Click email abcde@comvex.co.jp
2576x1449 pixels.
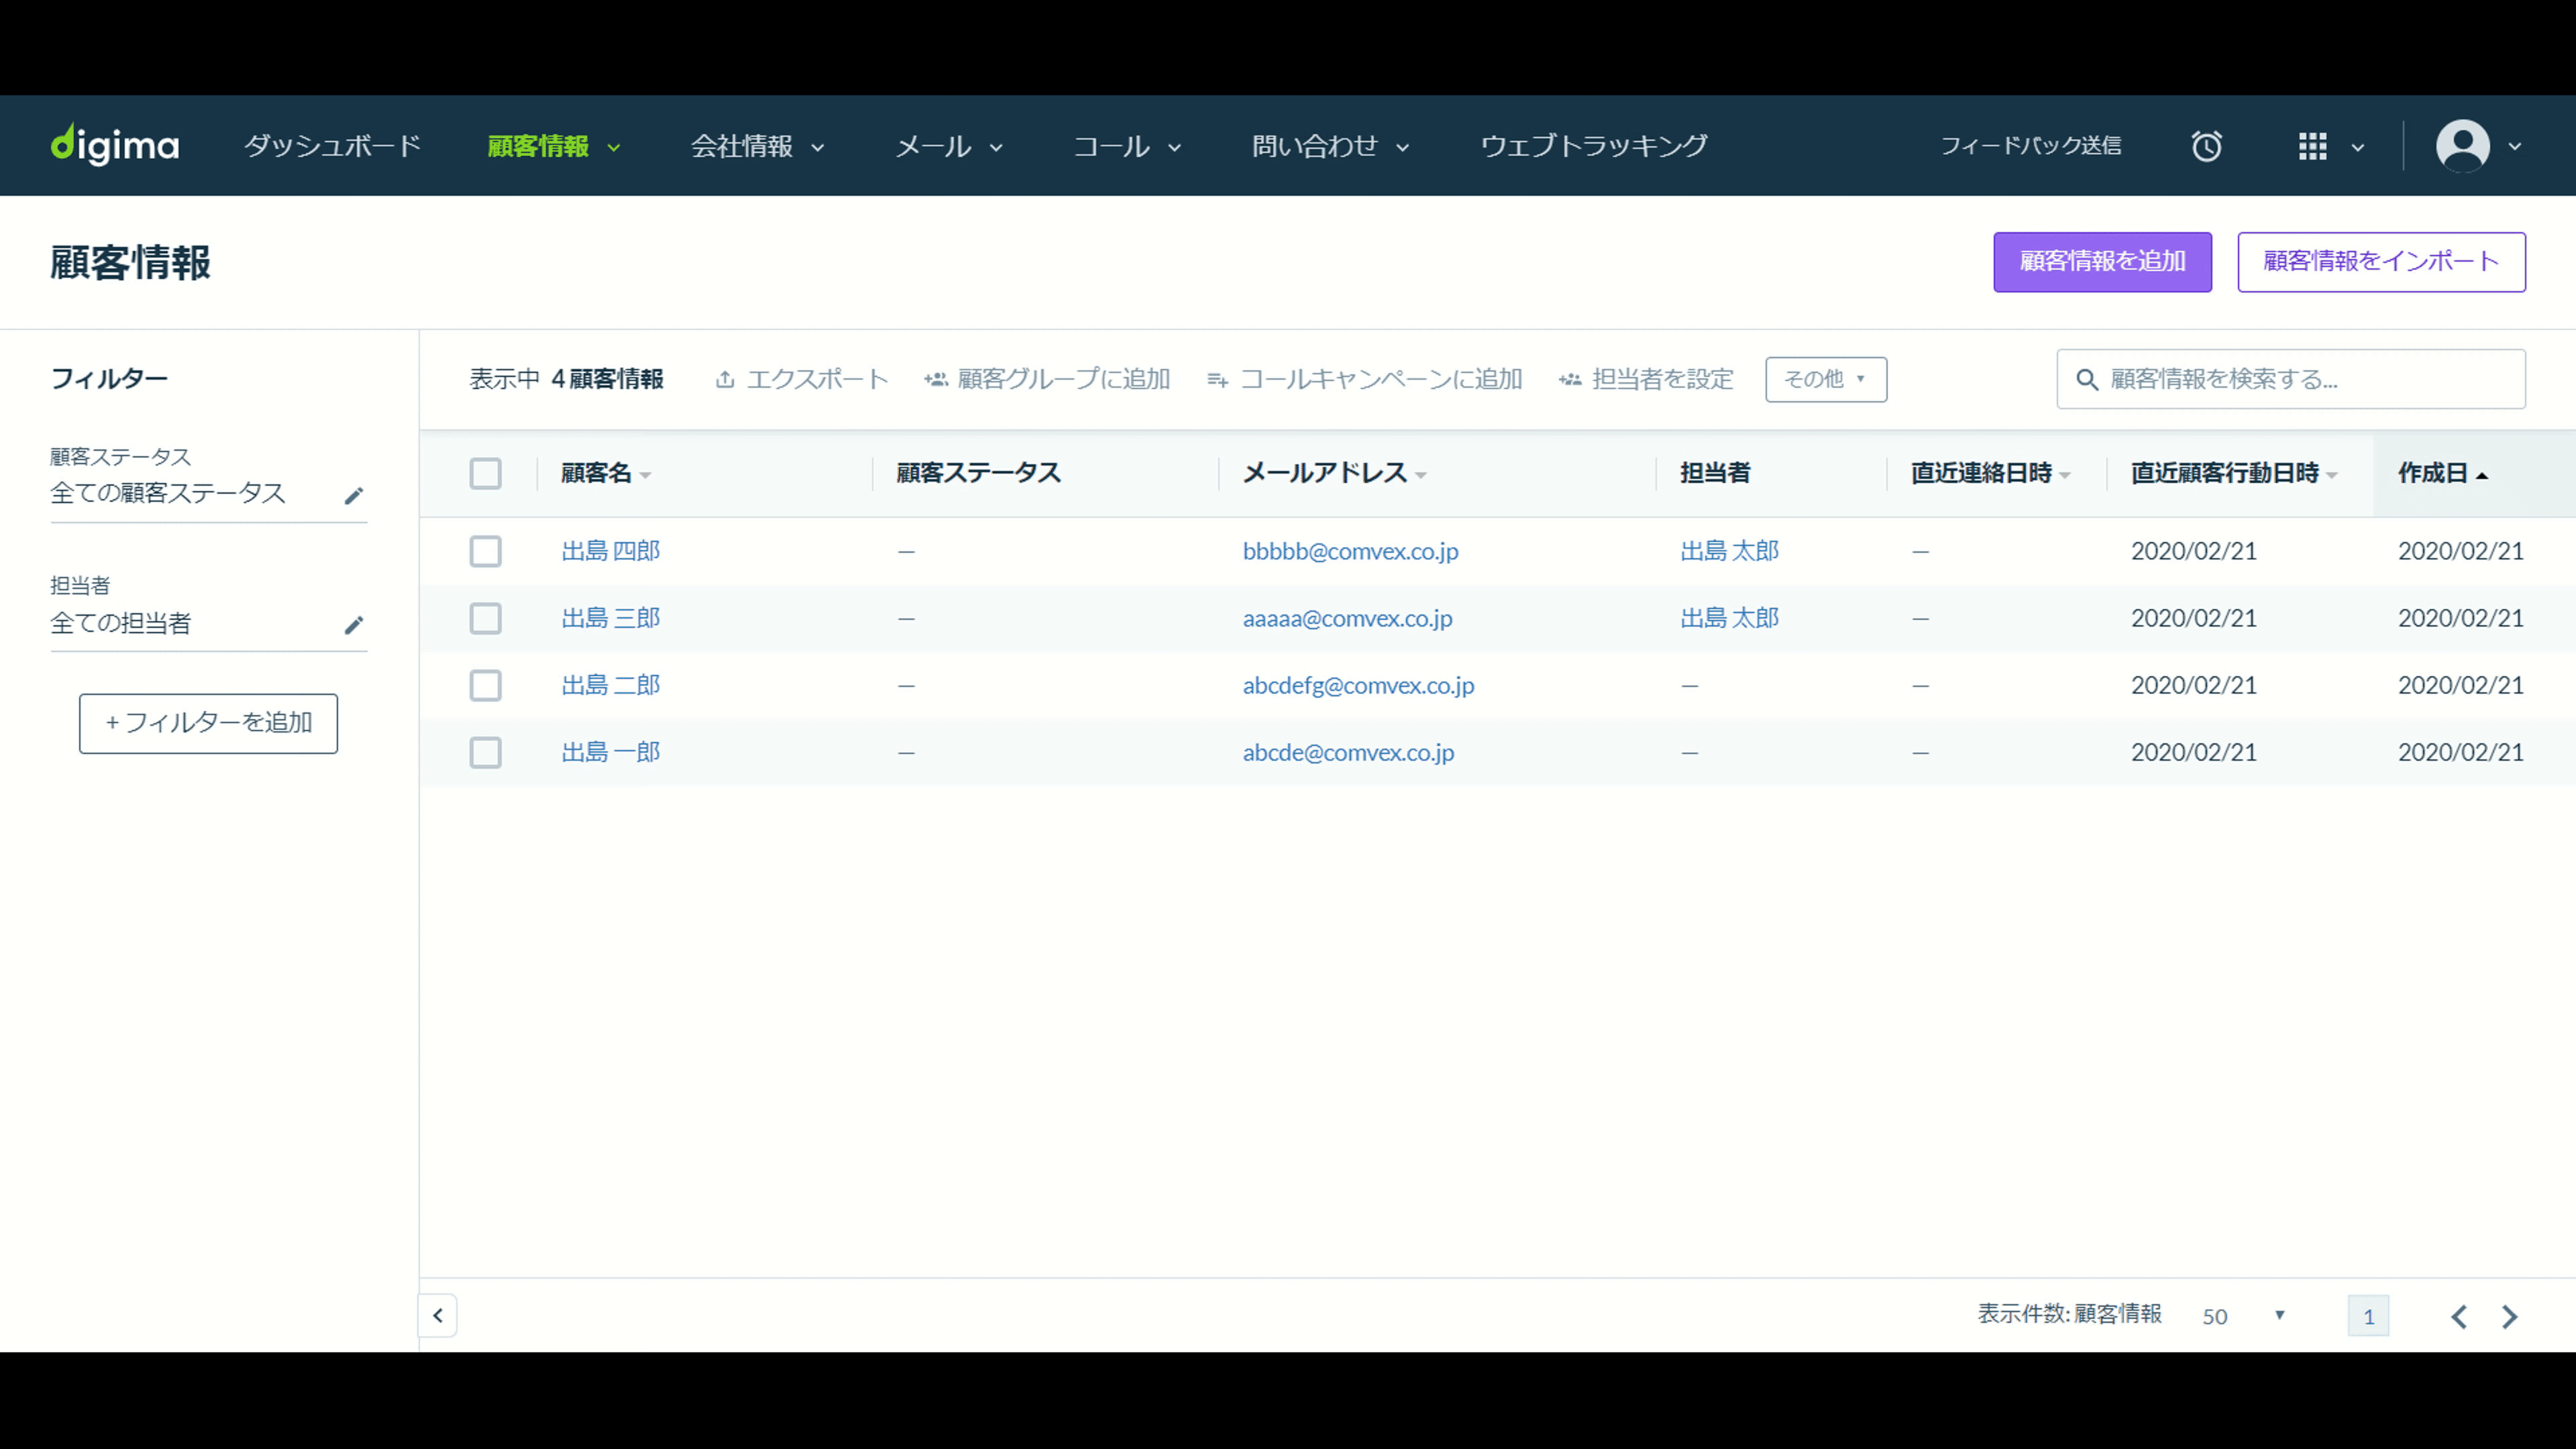[x=1348, y=752]
